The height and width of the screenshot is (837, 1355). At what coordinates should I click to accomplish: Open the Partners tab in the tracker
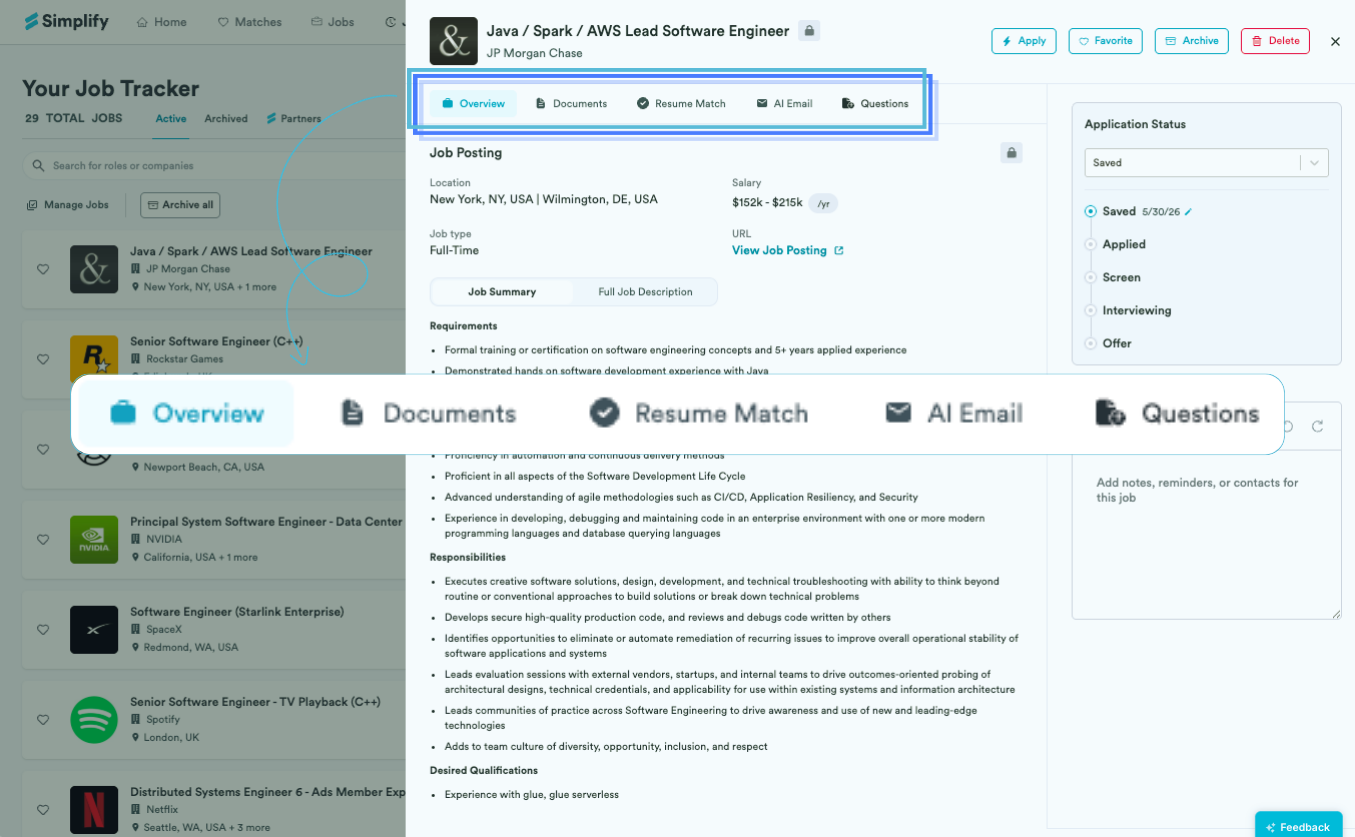(x=294, y=119)
